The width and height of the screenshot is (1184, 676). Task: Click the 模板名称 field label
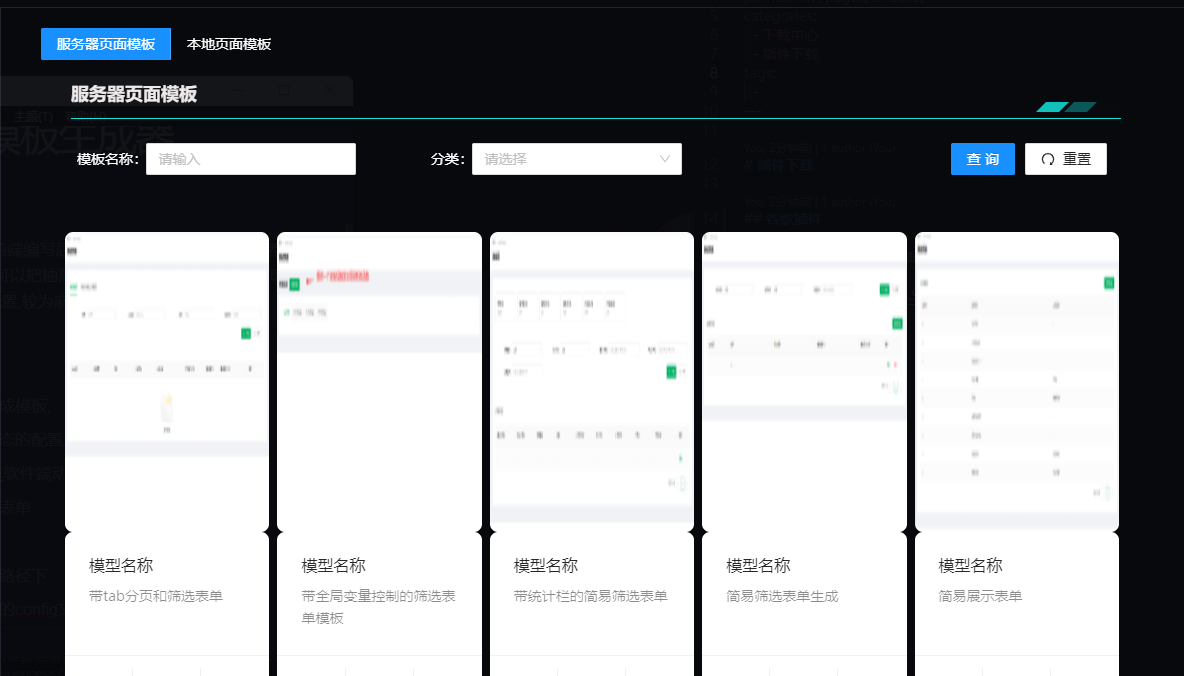107,159
